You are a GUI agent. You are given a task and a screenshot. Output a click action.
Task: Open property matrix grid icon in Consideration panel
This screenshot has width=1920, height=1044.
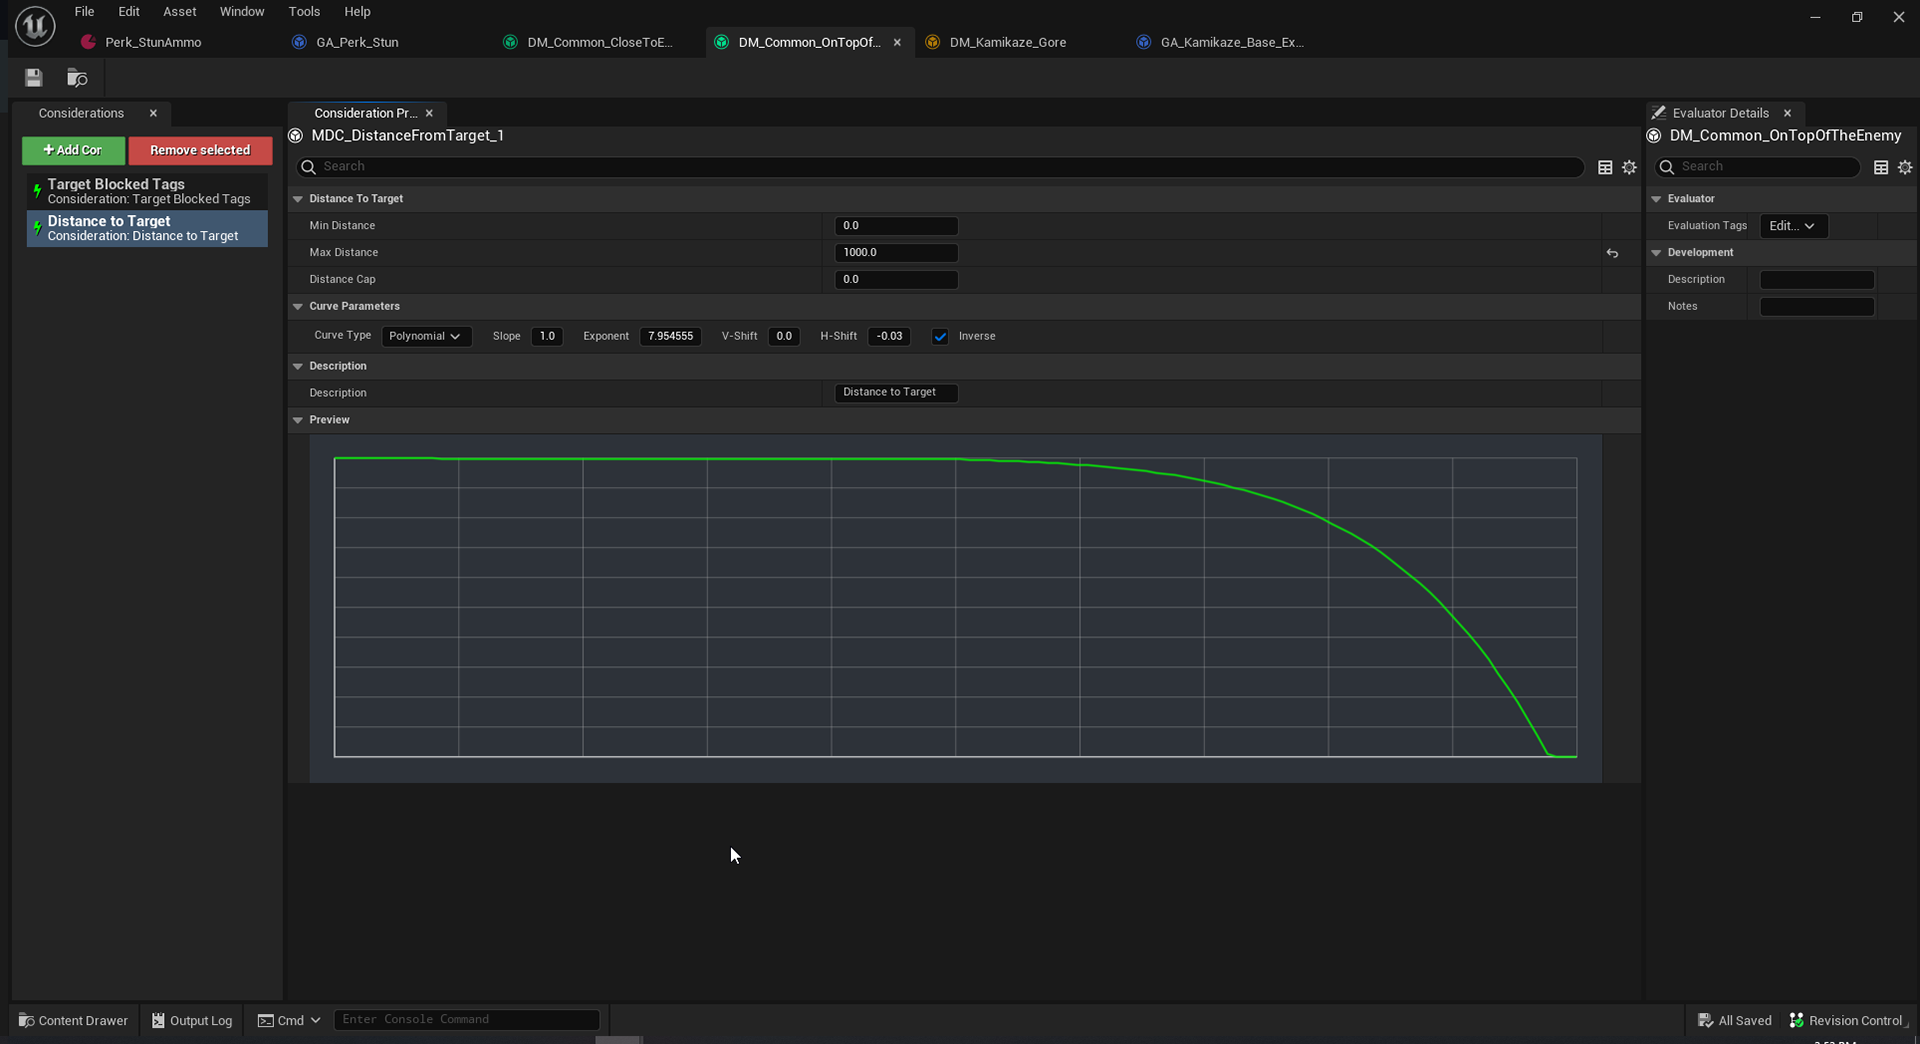pyautogui.click(x=1605, y=167)
